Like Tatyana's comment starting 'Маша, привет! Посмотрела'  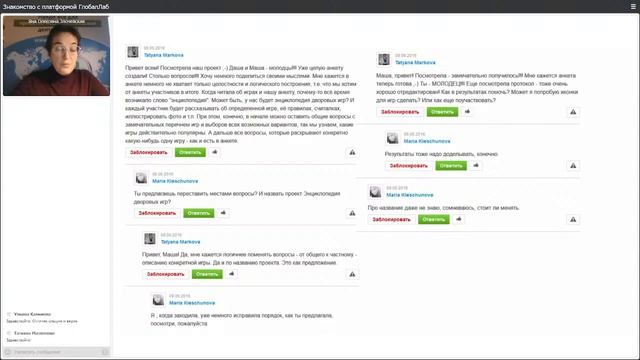tap(467, 111)
